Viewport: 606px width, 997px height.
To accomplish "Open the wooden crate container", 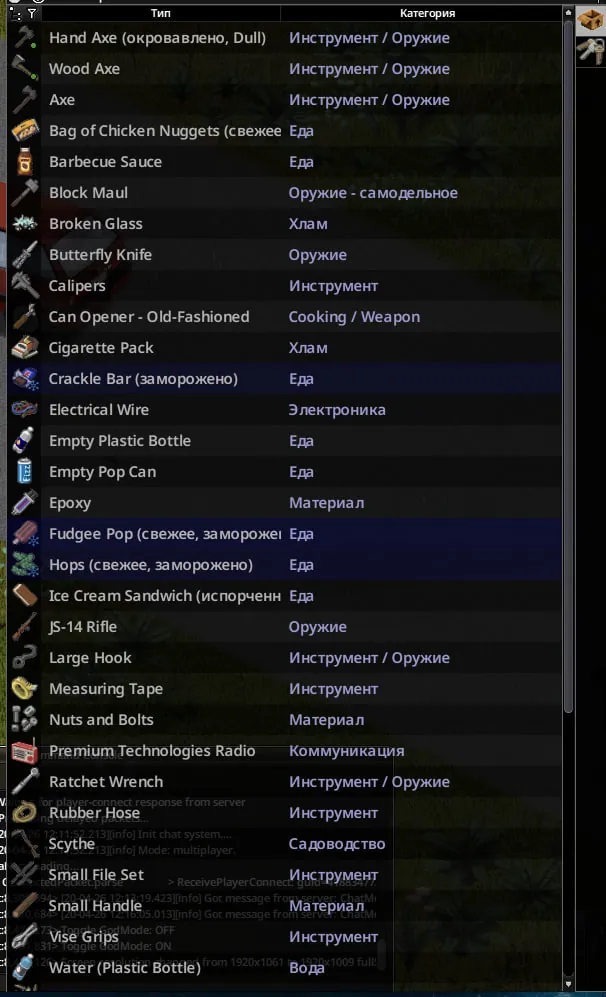I will 590,19.
